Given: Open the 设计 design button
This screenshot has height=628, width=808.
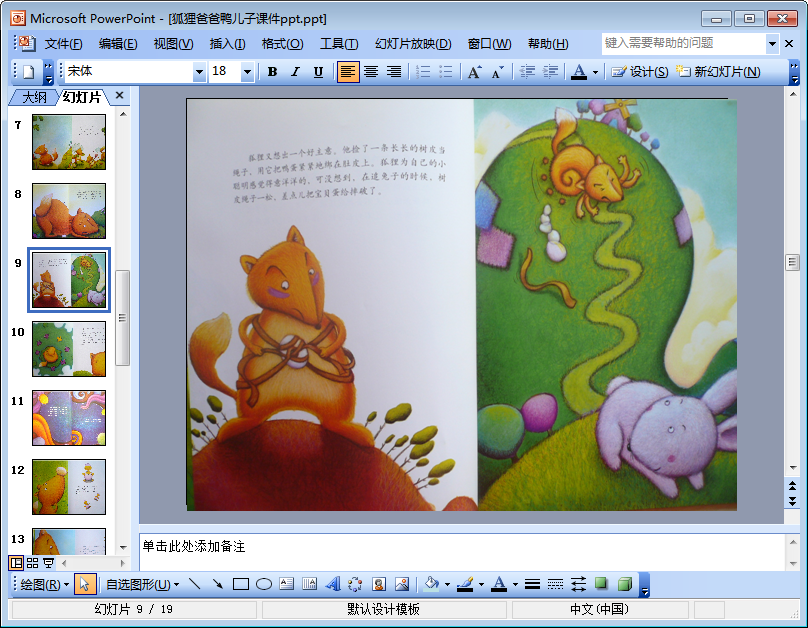Looking at the screenshot, I should 639,72.
